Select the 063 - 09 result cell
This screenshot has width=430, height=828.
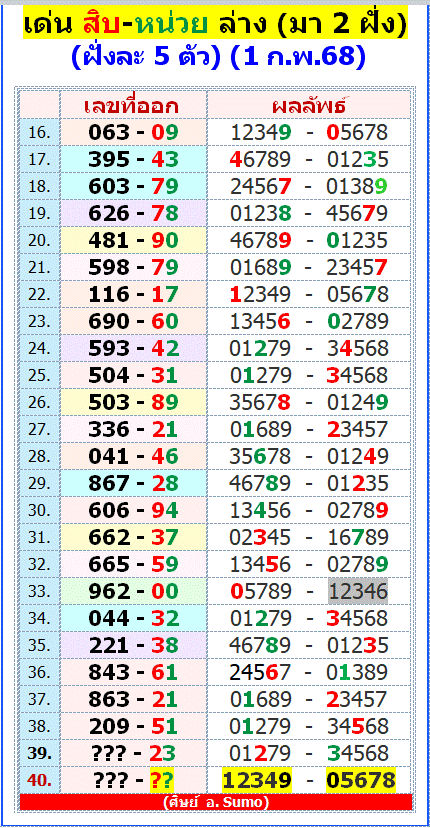(x=133, y=133)
